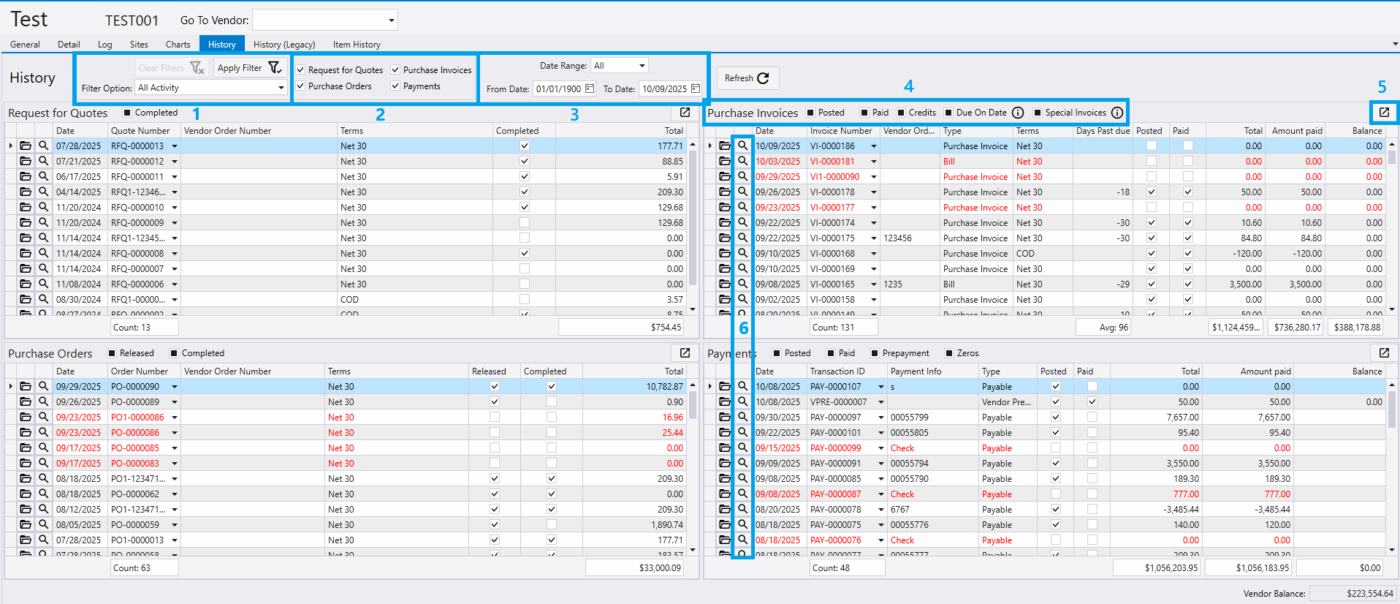Open From Date calendar picker
Image resolution: width=1400 pixels, height=604 pixels.
click(590, 89)
